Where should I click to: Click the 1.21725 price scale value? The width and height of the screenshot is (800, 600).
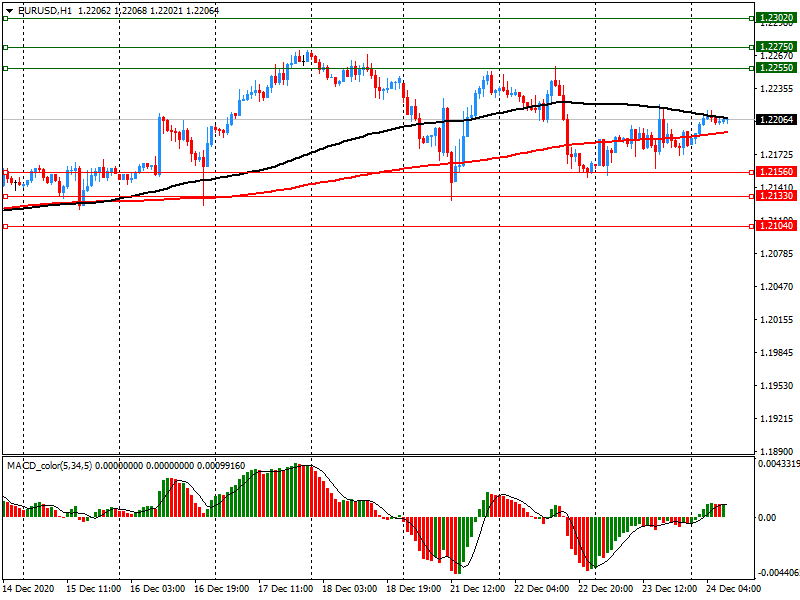(777, 155)
